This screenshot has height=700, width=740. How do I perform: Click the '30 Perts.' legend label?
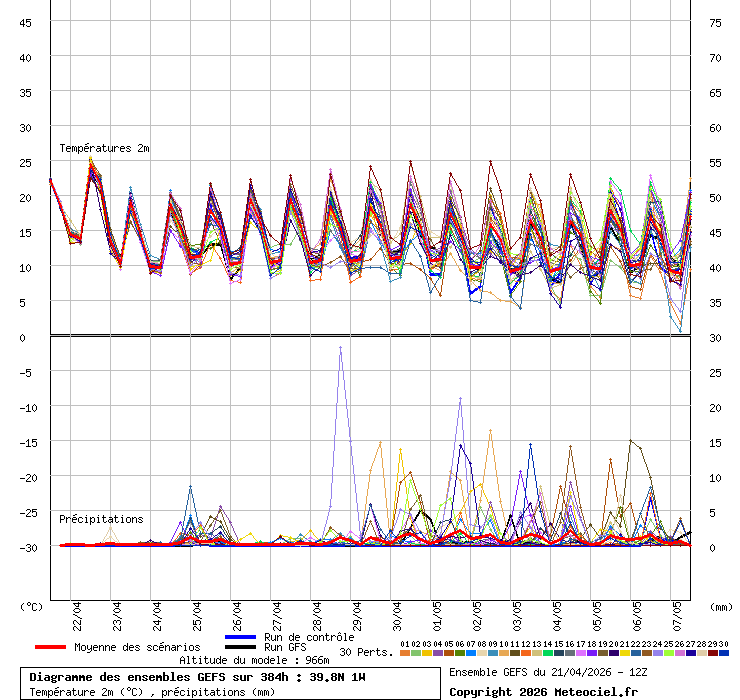366,652
